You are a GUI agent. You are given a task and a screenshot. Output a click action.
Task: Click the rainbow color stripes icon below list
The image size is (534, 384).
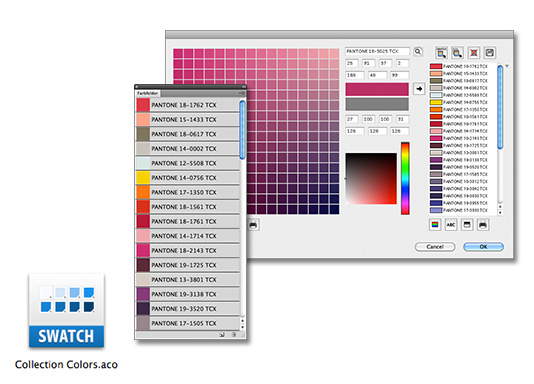pos(435,225)
